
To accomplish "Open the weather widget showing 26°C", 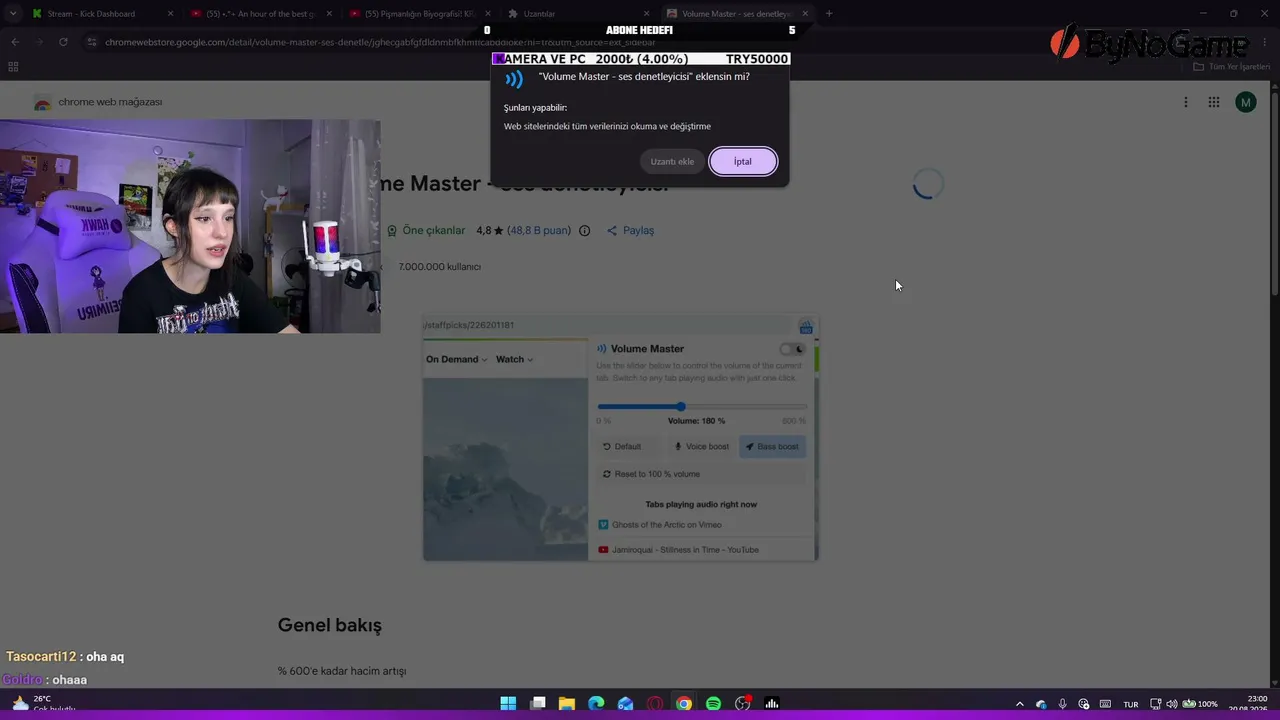I will 42,703.
